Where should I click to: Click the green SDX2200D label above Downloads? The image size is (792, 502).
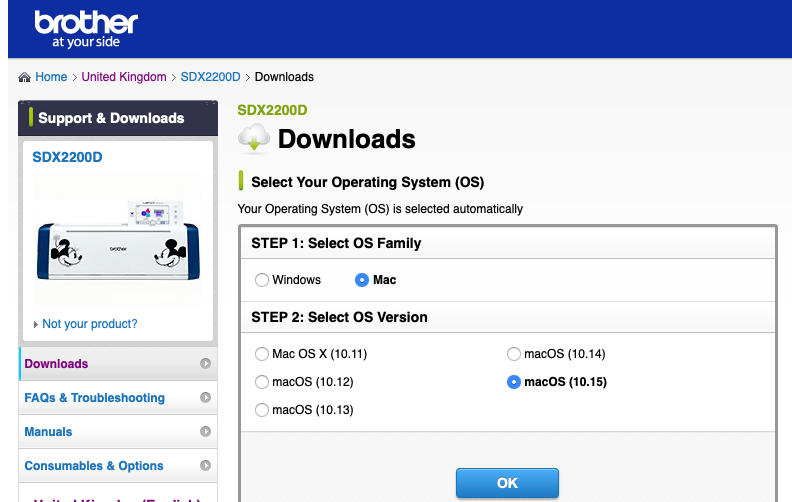coord(272,110)
